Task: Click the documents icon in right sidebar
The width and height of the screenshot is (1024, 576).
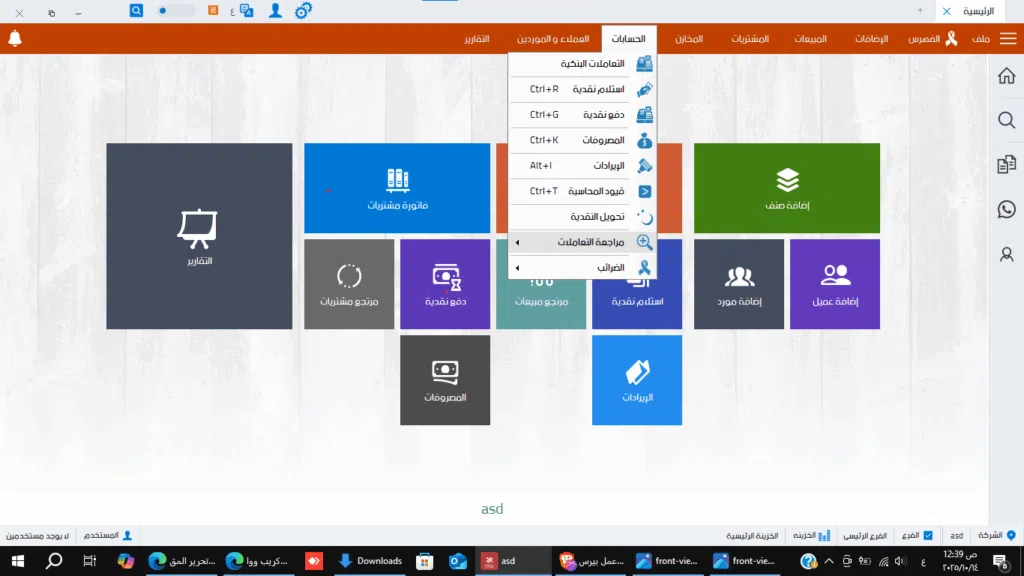Action: (x=1006, y=165)
